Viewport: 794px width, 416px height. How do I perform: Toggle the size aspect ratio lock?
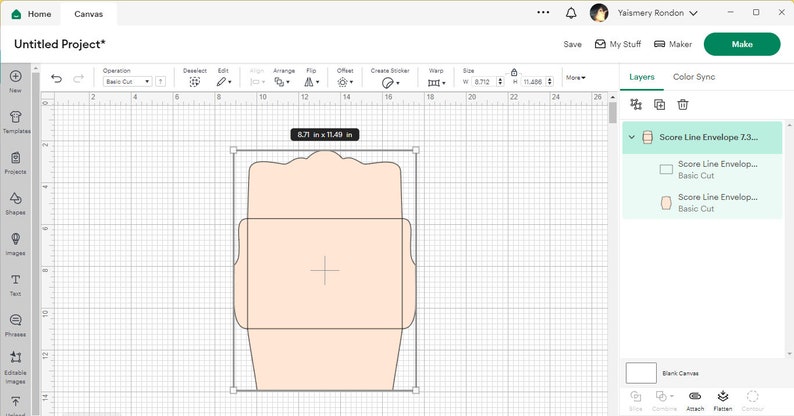[x=513, y=72]
